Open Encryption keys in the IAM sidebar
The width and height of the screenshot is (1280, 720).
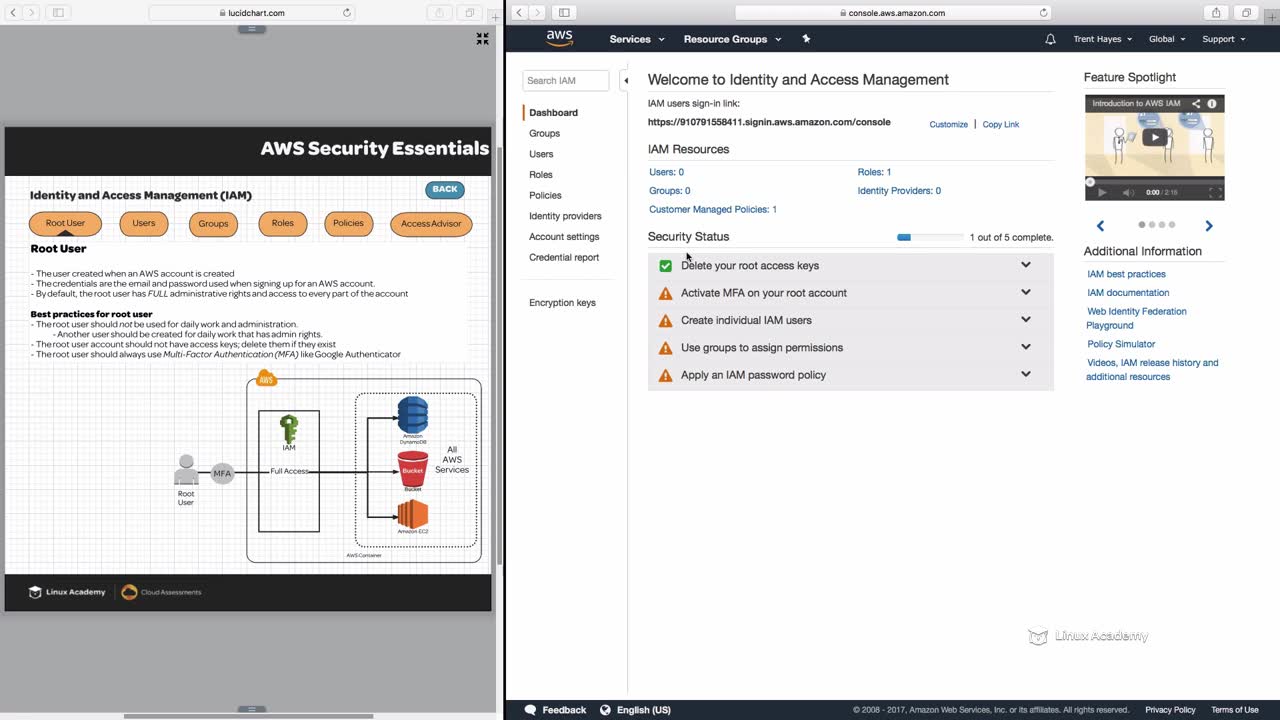[562, 303]
